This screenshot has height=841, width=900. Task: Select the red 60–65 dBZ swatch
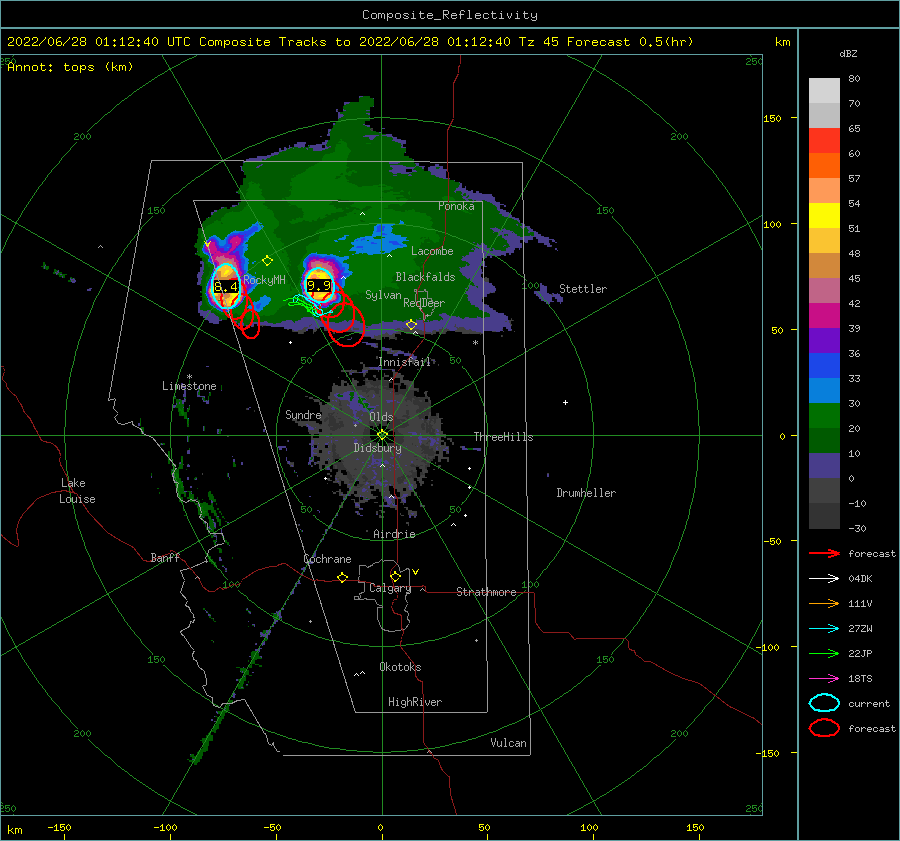coord(824,141)
